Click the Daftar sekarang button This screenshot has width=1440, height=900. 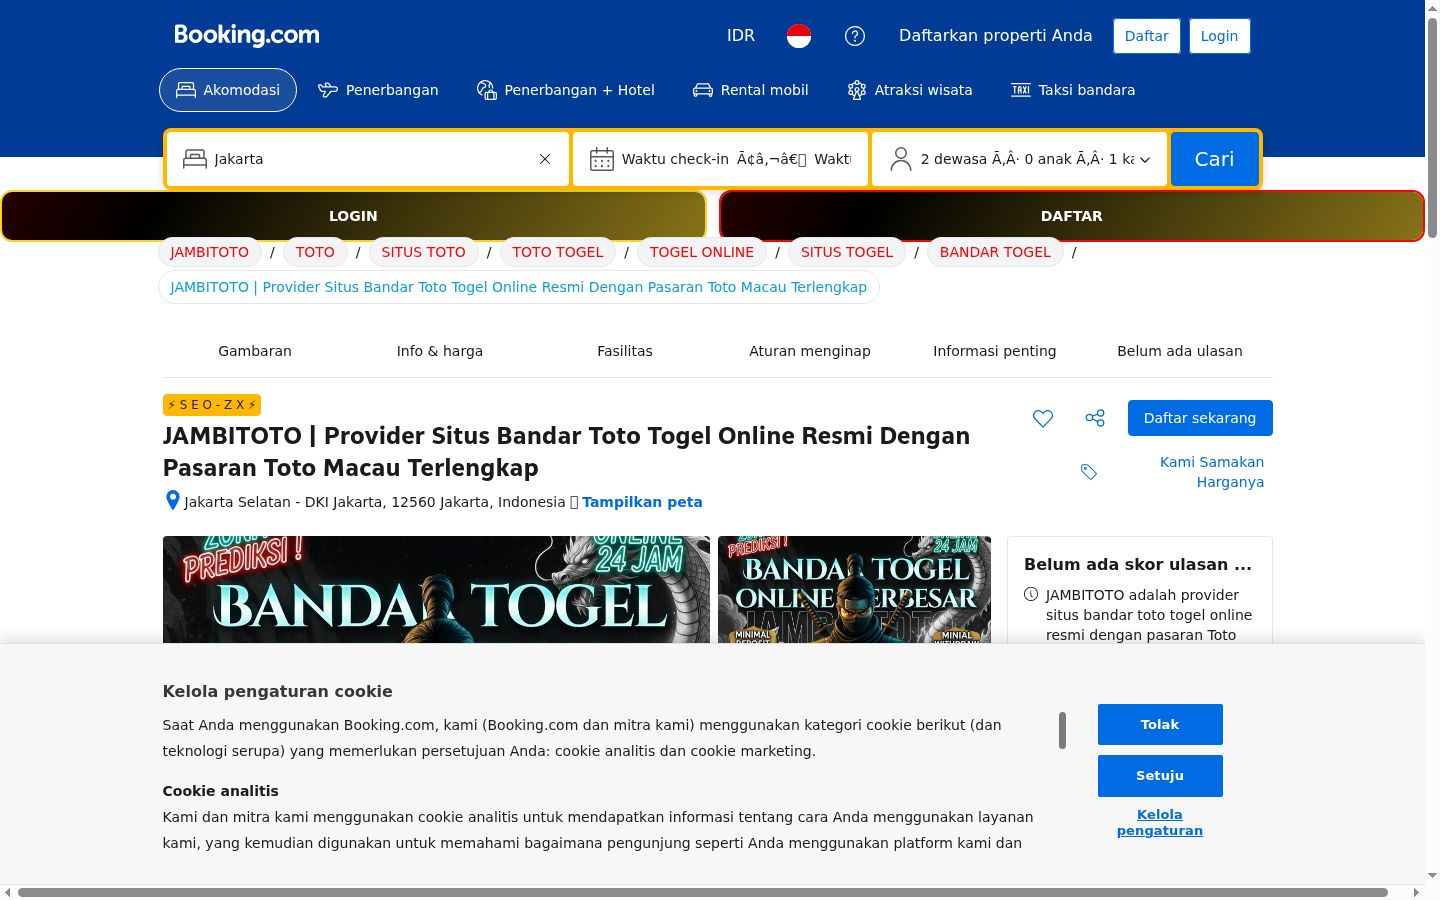pos(1200,418)
